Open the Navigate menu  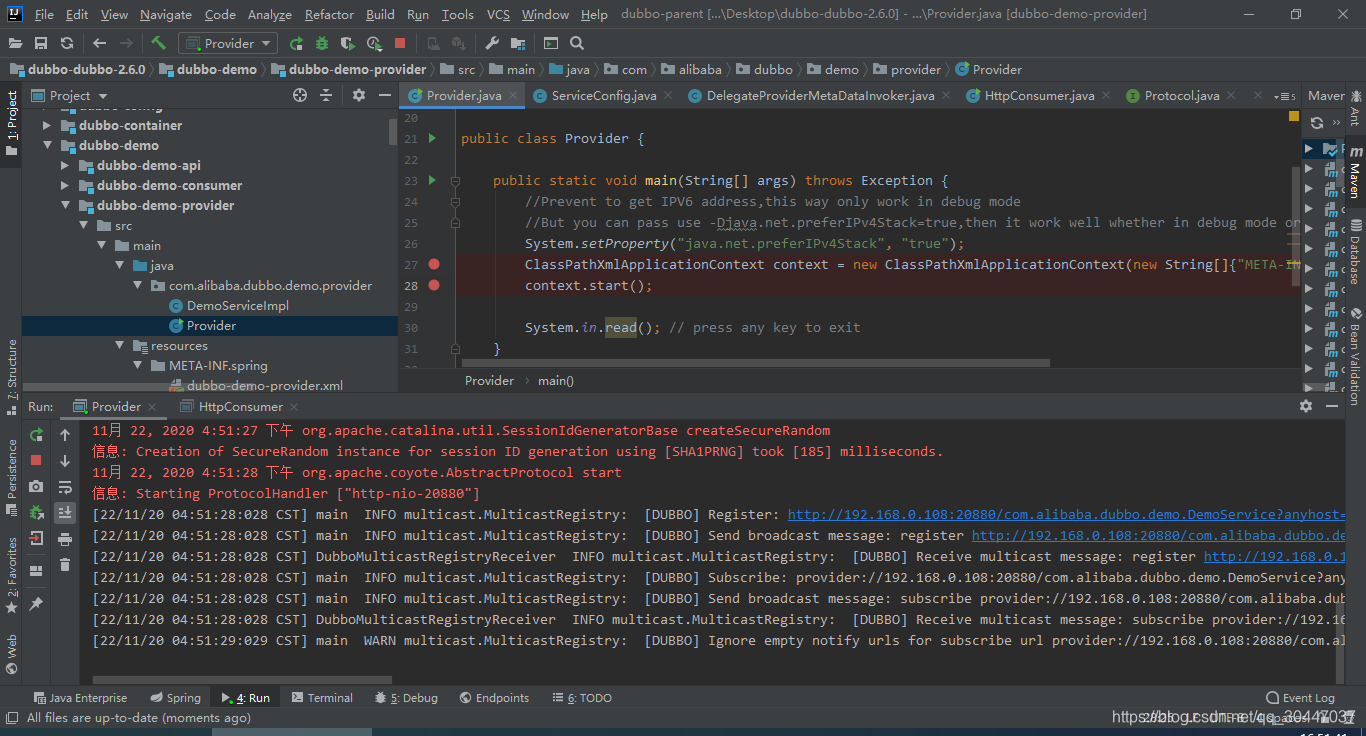166,14
